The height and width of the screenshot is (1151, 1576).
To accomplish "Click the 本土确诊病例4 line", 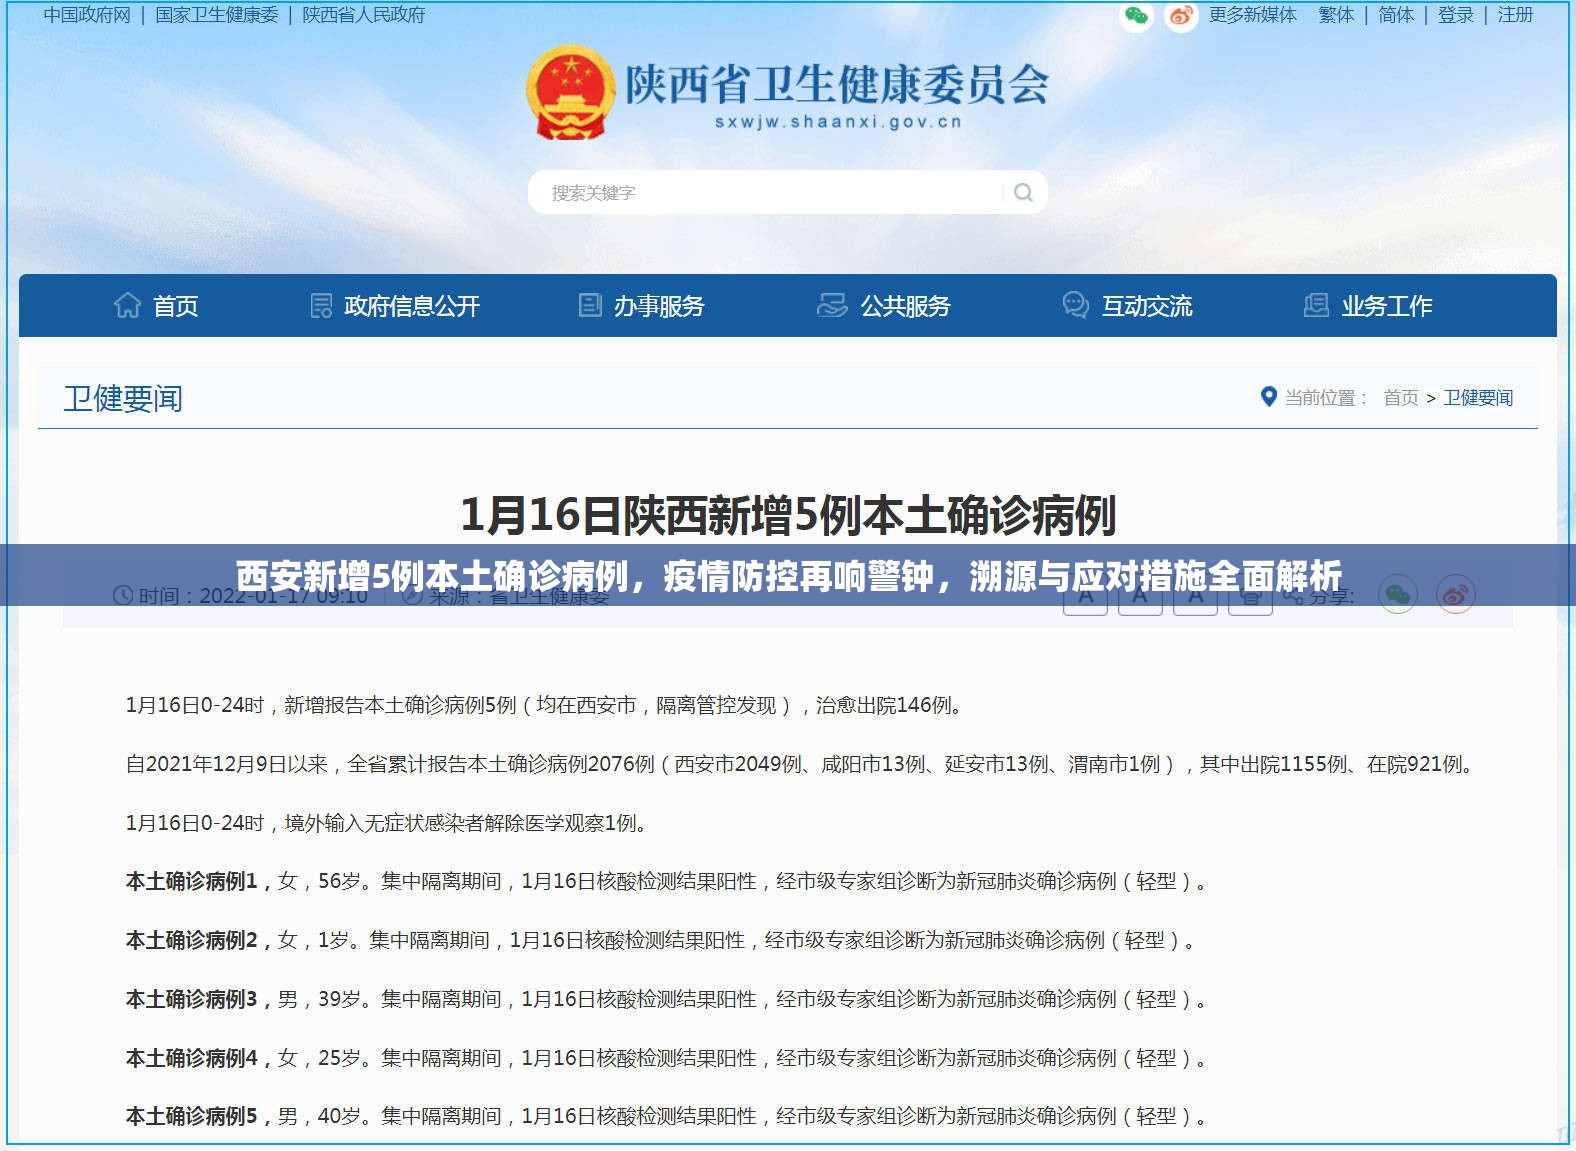I will coord(668,1058).
